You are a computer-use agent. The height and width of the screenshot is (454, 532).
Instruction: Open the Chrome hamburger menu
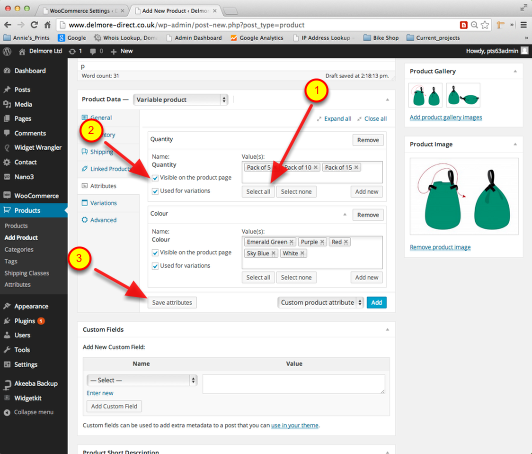click(524, 25)
